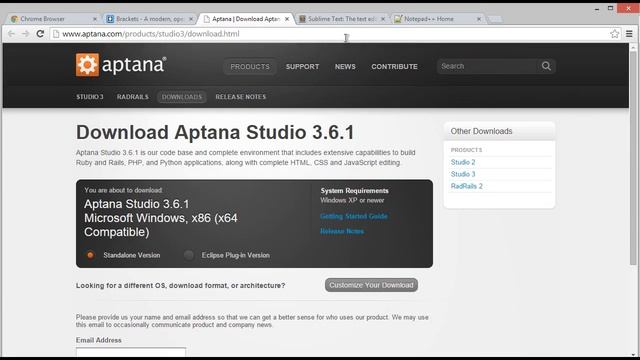Close the Chrome Browser tab
640x360 pixels.
coord(95,19)
